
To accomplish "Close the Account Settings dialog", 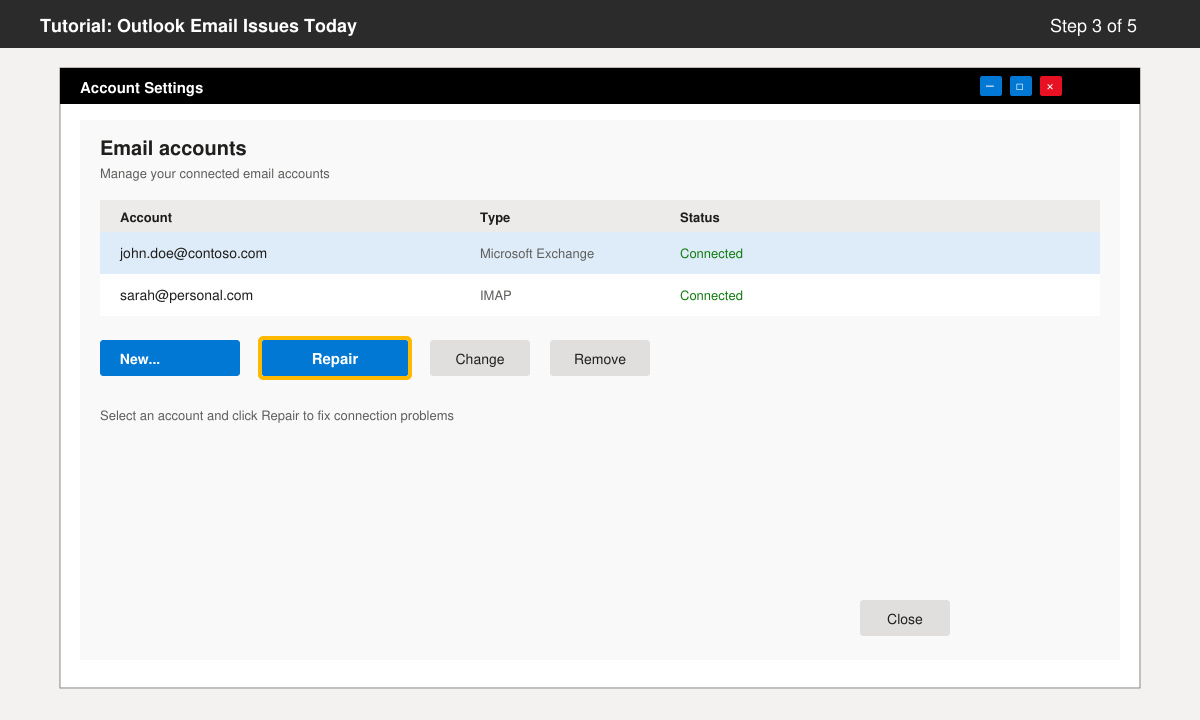I will 905,618.
